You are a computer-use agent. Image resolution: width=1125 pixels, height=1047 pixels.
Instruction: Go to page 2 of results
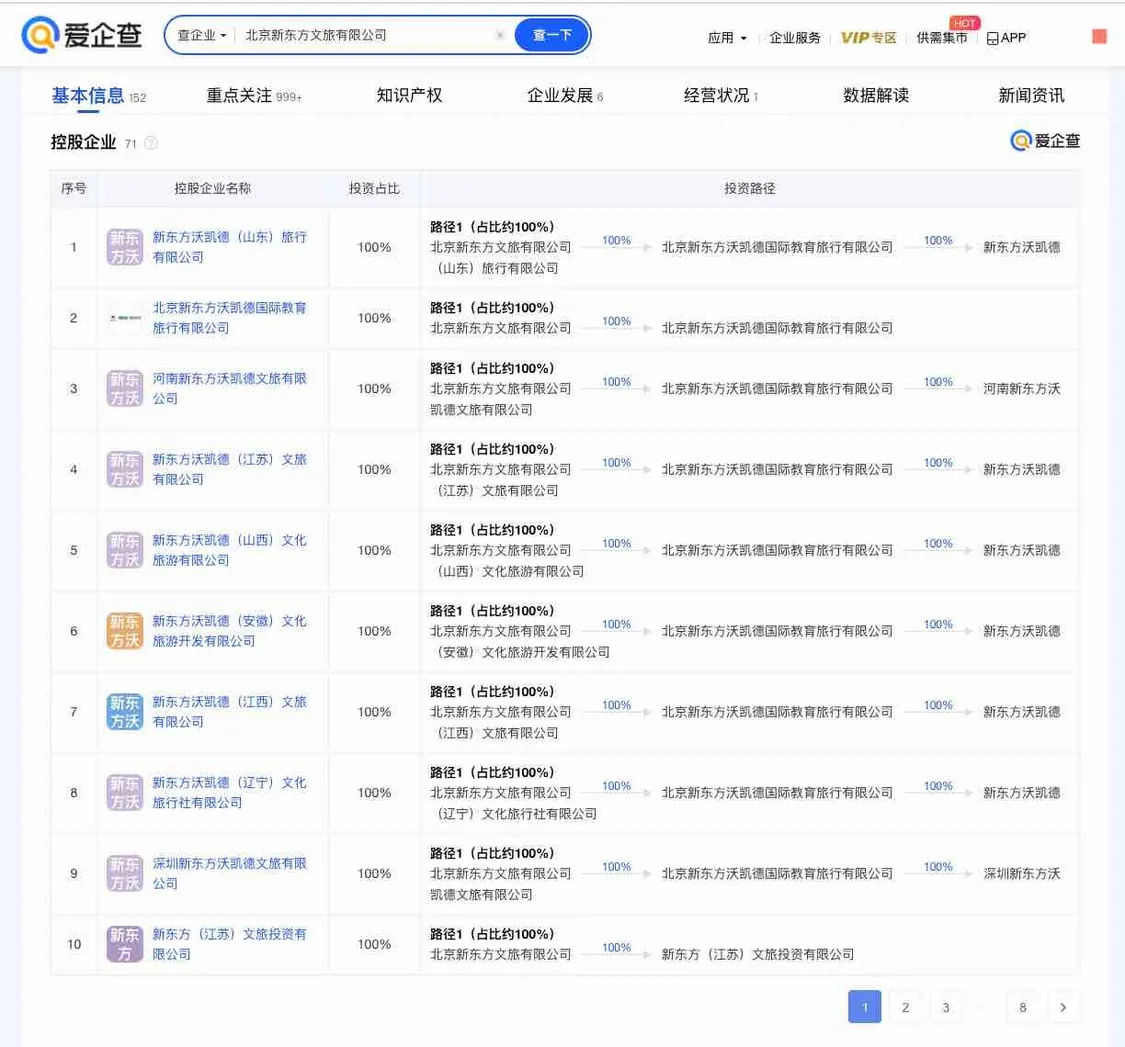click(905, 1007)
